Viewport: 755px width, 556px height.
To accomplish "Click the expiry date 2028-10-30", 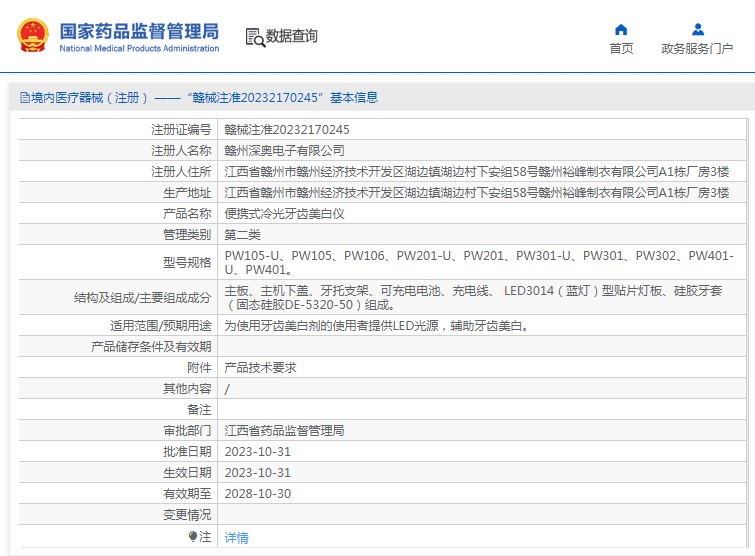I will coord(258,494).
